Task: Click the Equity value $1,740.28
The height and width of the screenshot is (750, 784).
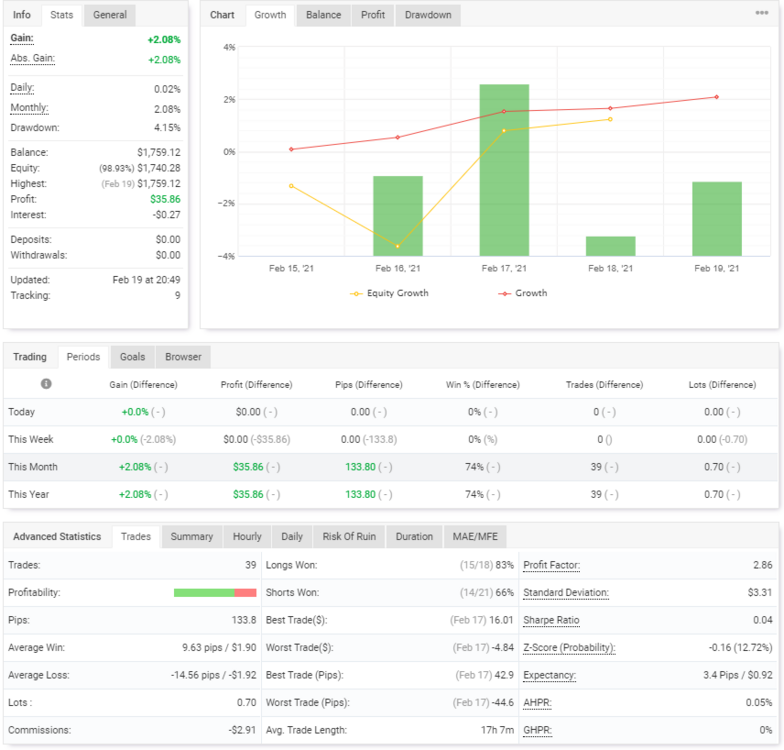Action: [x=158, y=168]
